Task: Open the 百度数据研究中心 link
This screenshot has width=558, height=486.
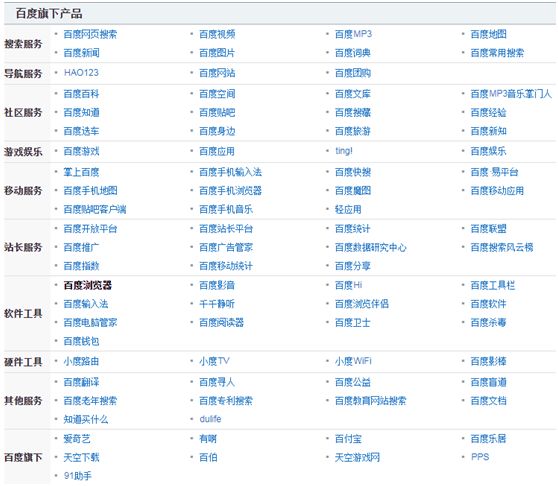Action: (x=371, y=247)
